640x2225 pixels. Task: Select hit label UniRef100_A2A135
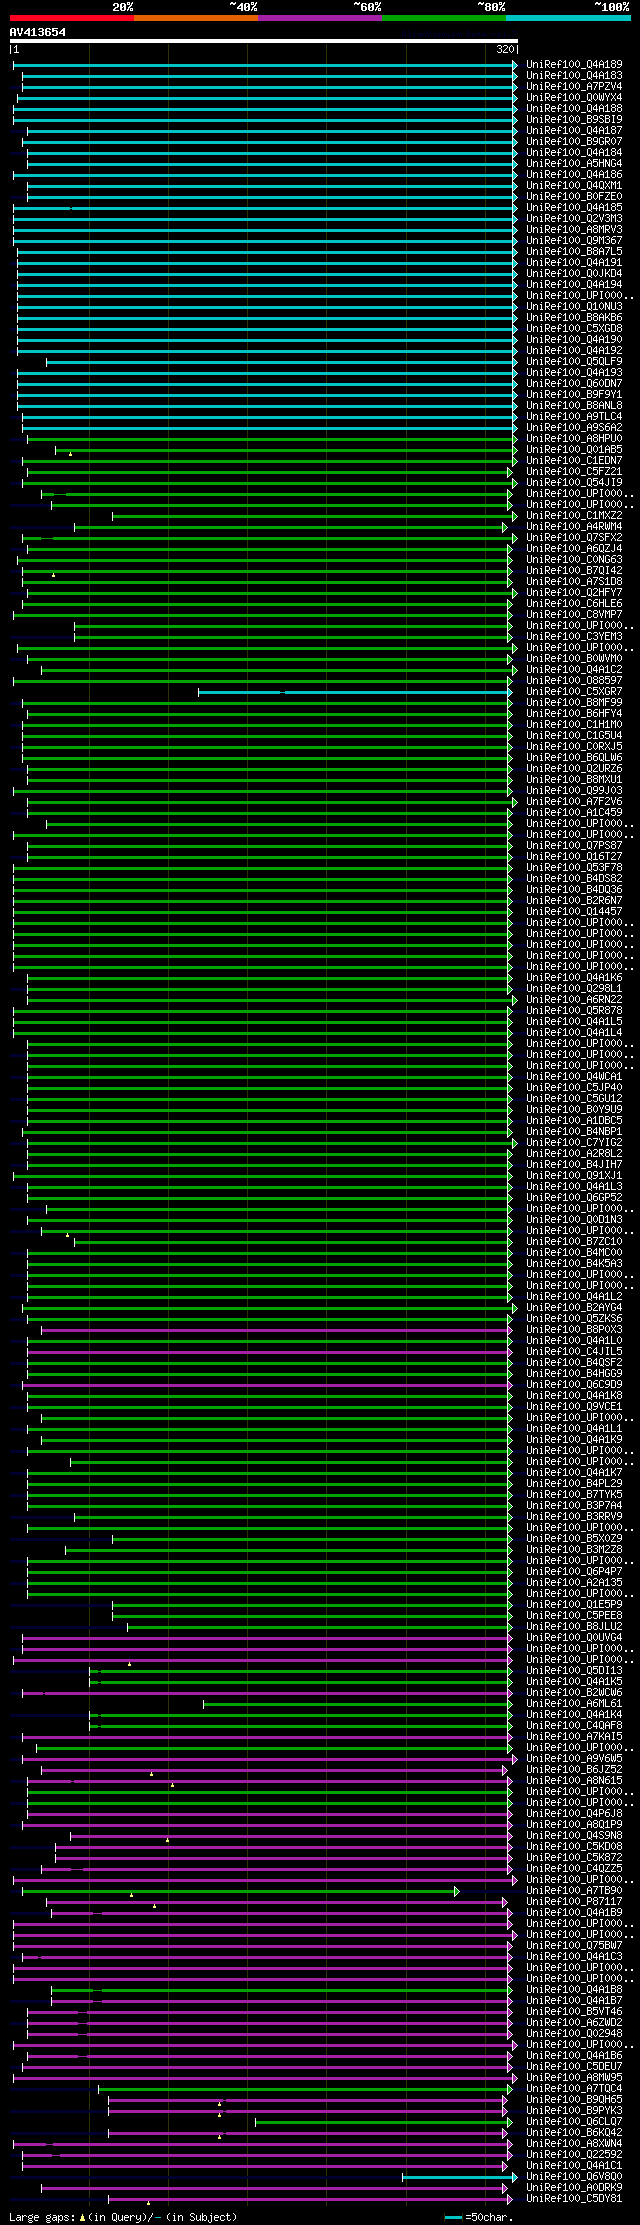click(x=574, y=1583)
